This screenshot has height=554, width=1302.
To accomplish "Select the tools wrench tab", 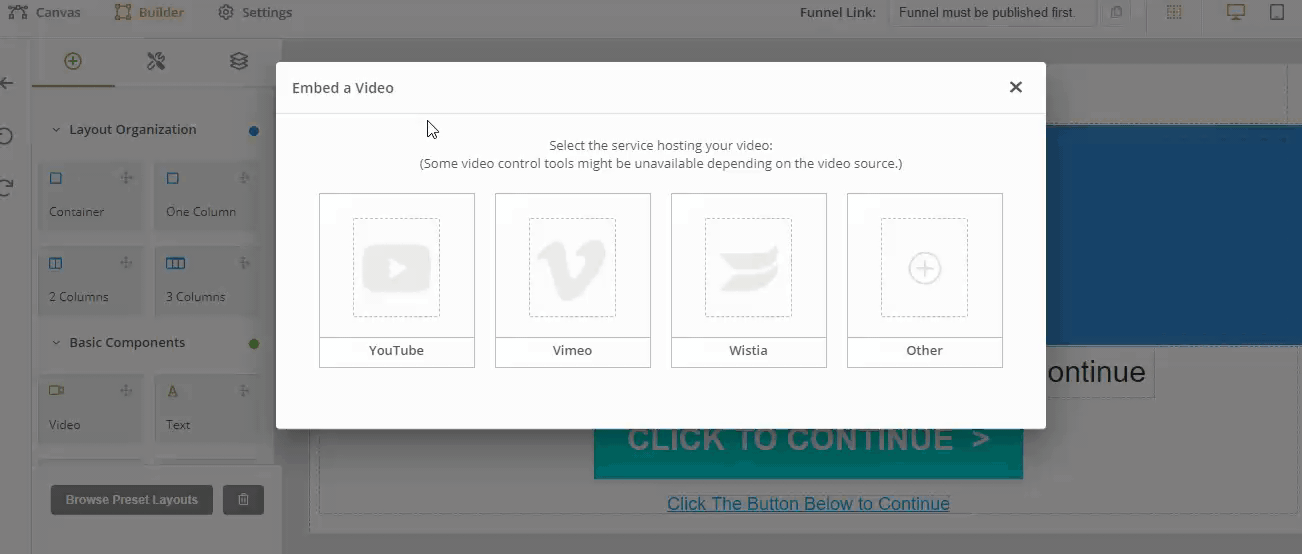I will click(x=156, y=61).
